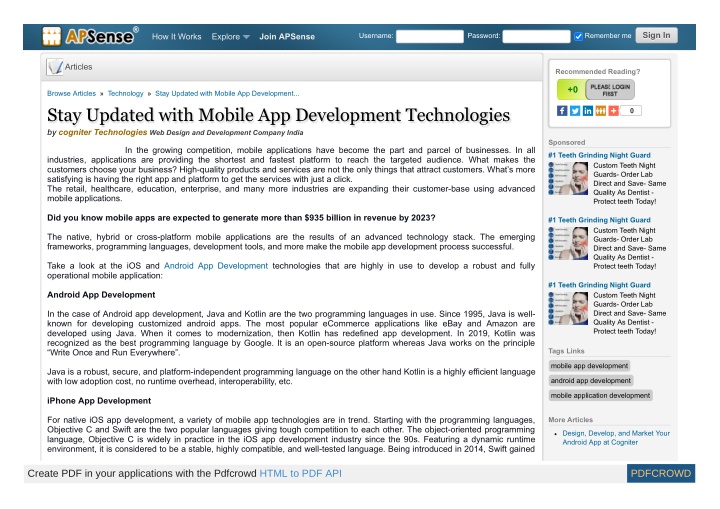Share article on LinkedIn icon
The image size is (720, 509).
(x=588, y=111)
